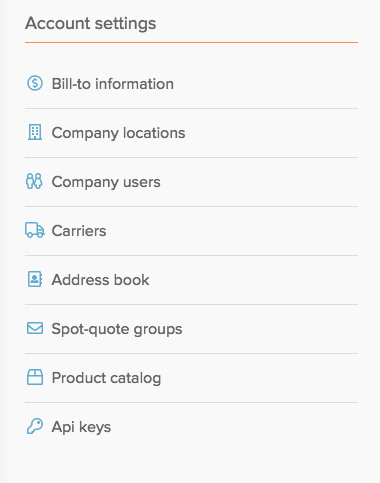Select the Carriers text link

click(79, 231)
